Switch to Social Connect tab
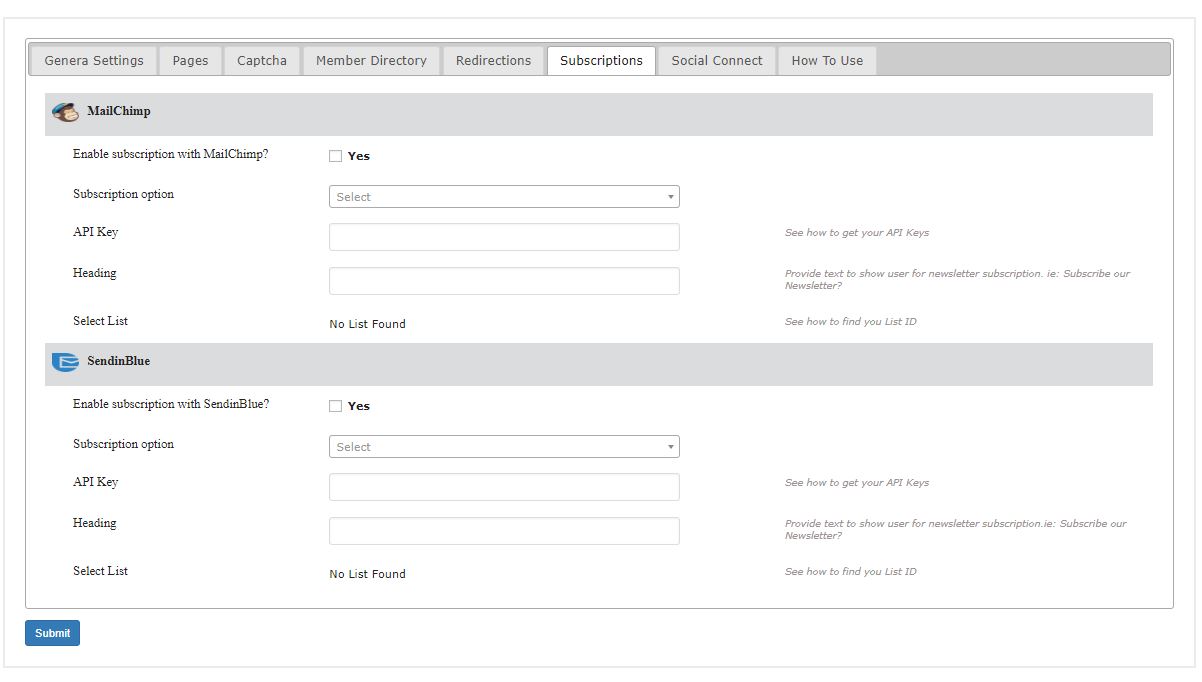 click(717, 60)
